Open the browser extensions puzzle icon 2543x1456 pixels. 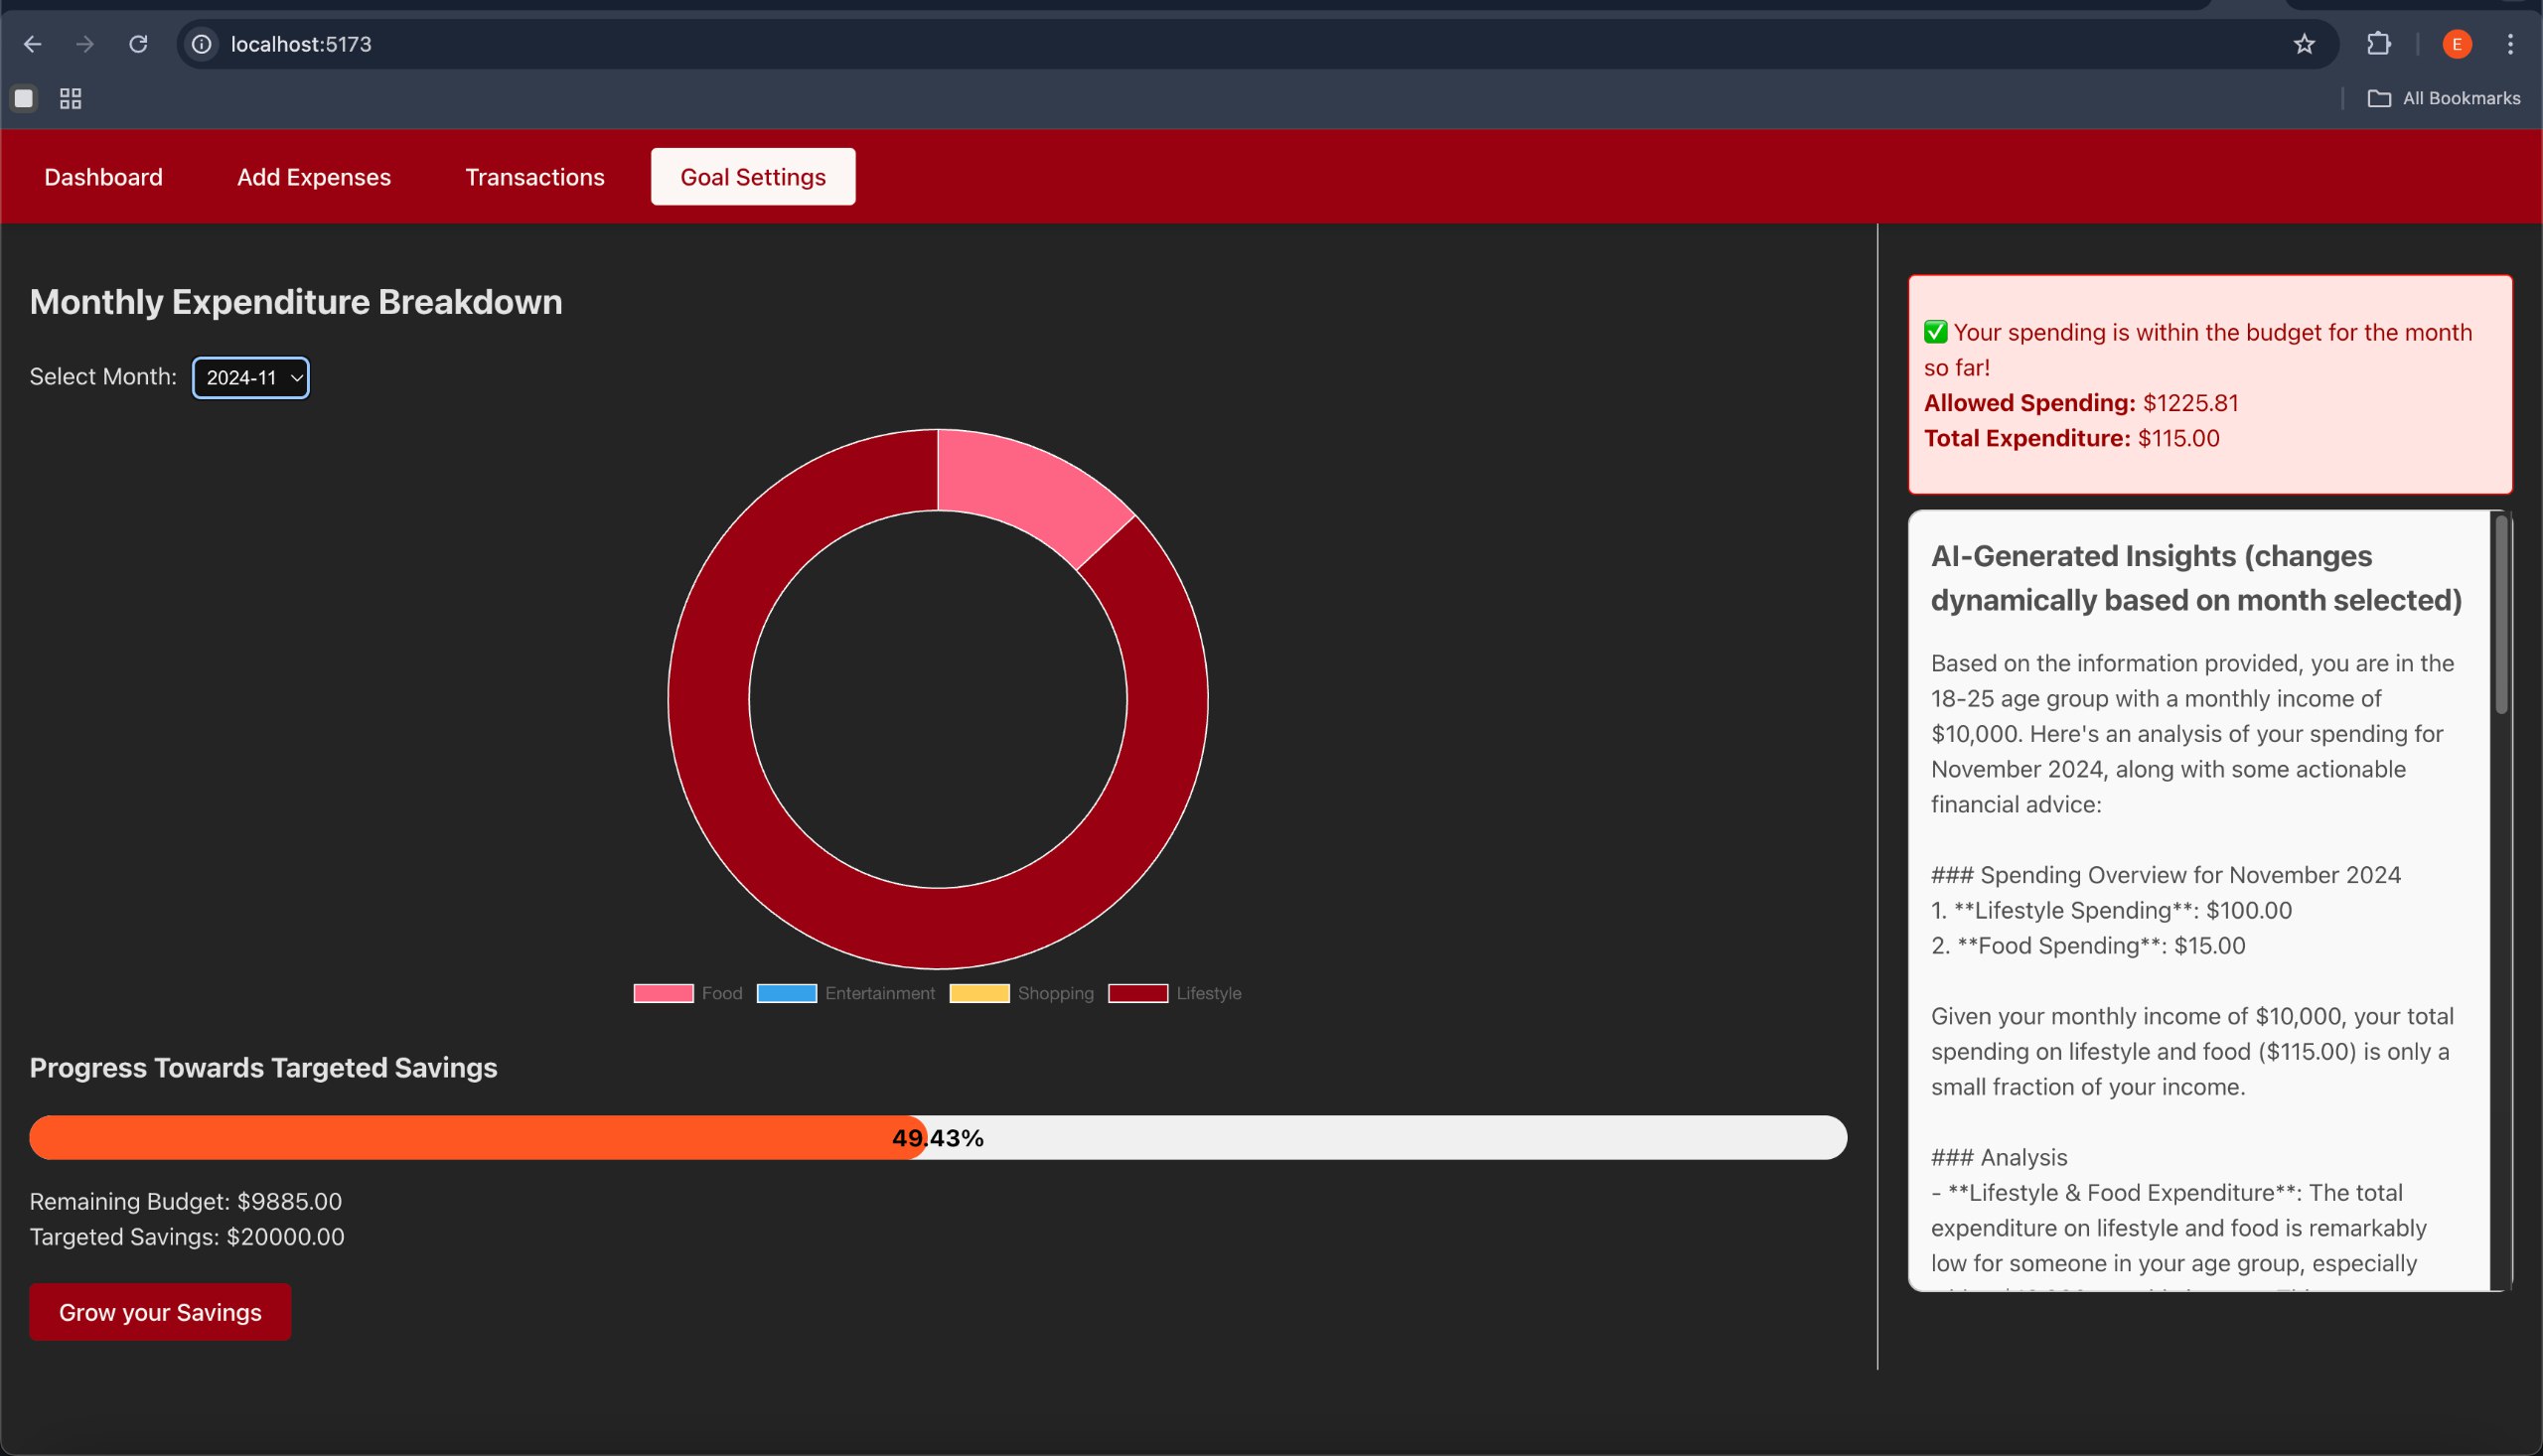(x=2379, y=44)
